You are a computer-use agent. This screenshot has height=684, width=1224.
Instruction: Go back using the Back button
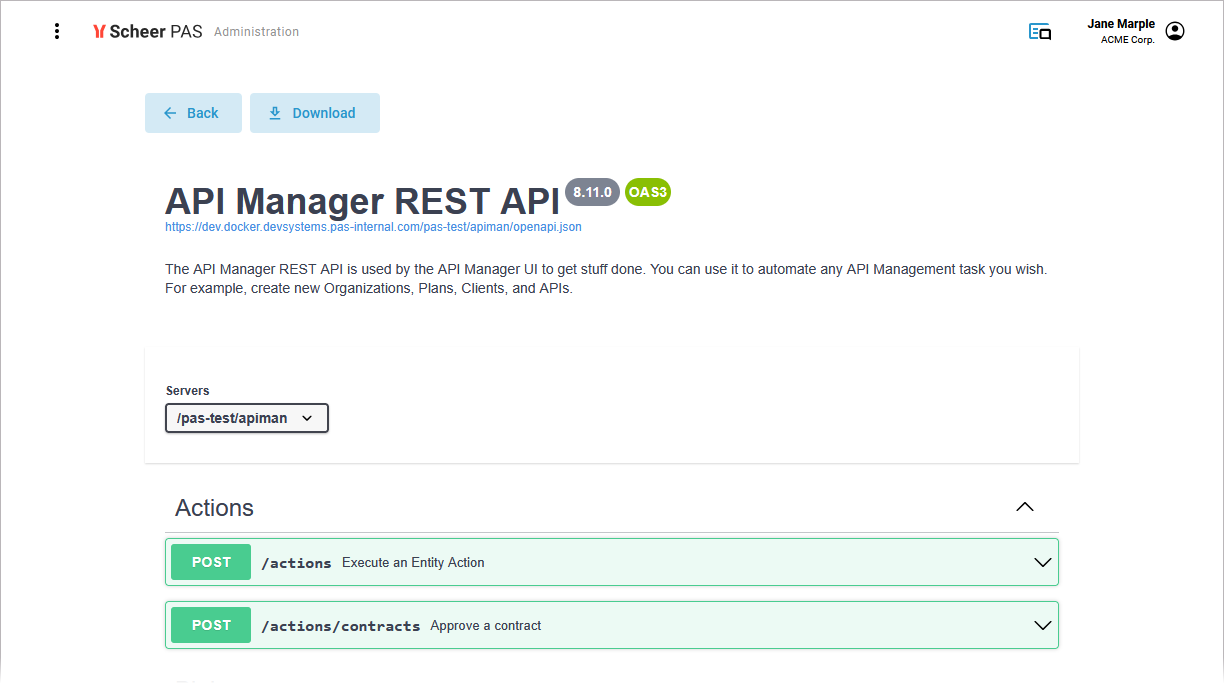pyautogui.click(x=193, y=113)
